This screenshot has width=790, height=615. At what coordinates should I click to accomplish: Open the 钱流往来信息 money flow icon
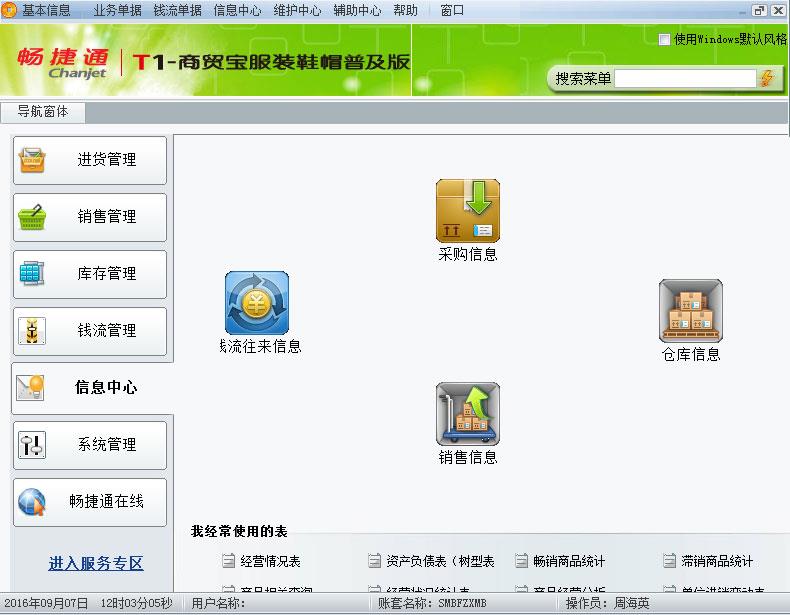click(x=257, y=303)
